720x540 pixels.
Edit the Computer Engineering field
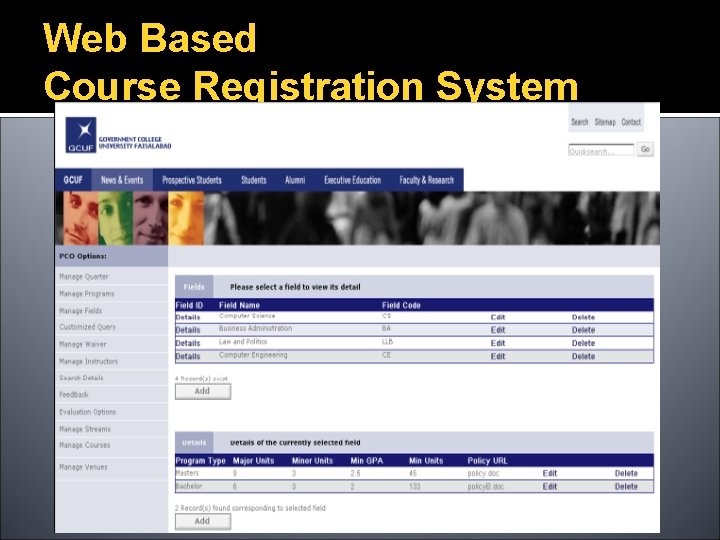498,356
